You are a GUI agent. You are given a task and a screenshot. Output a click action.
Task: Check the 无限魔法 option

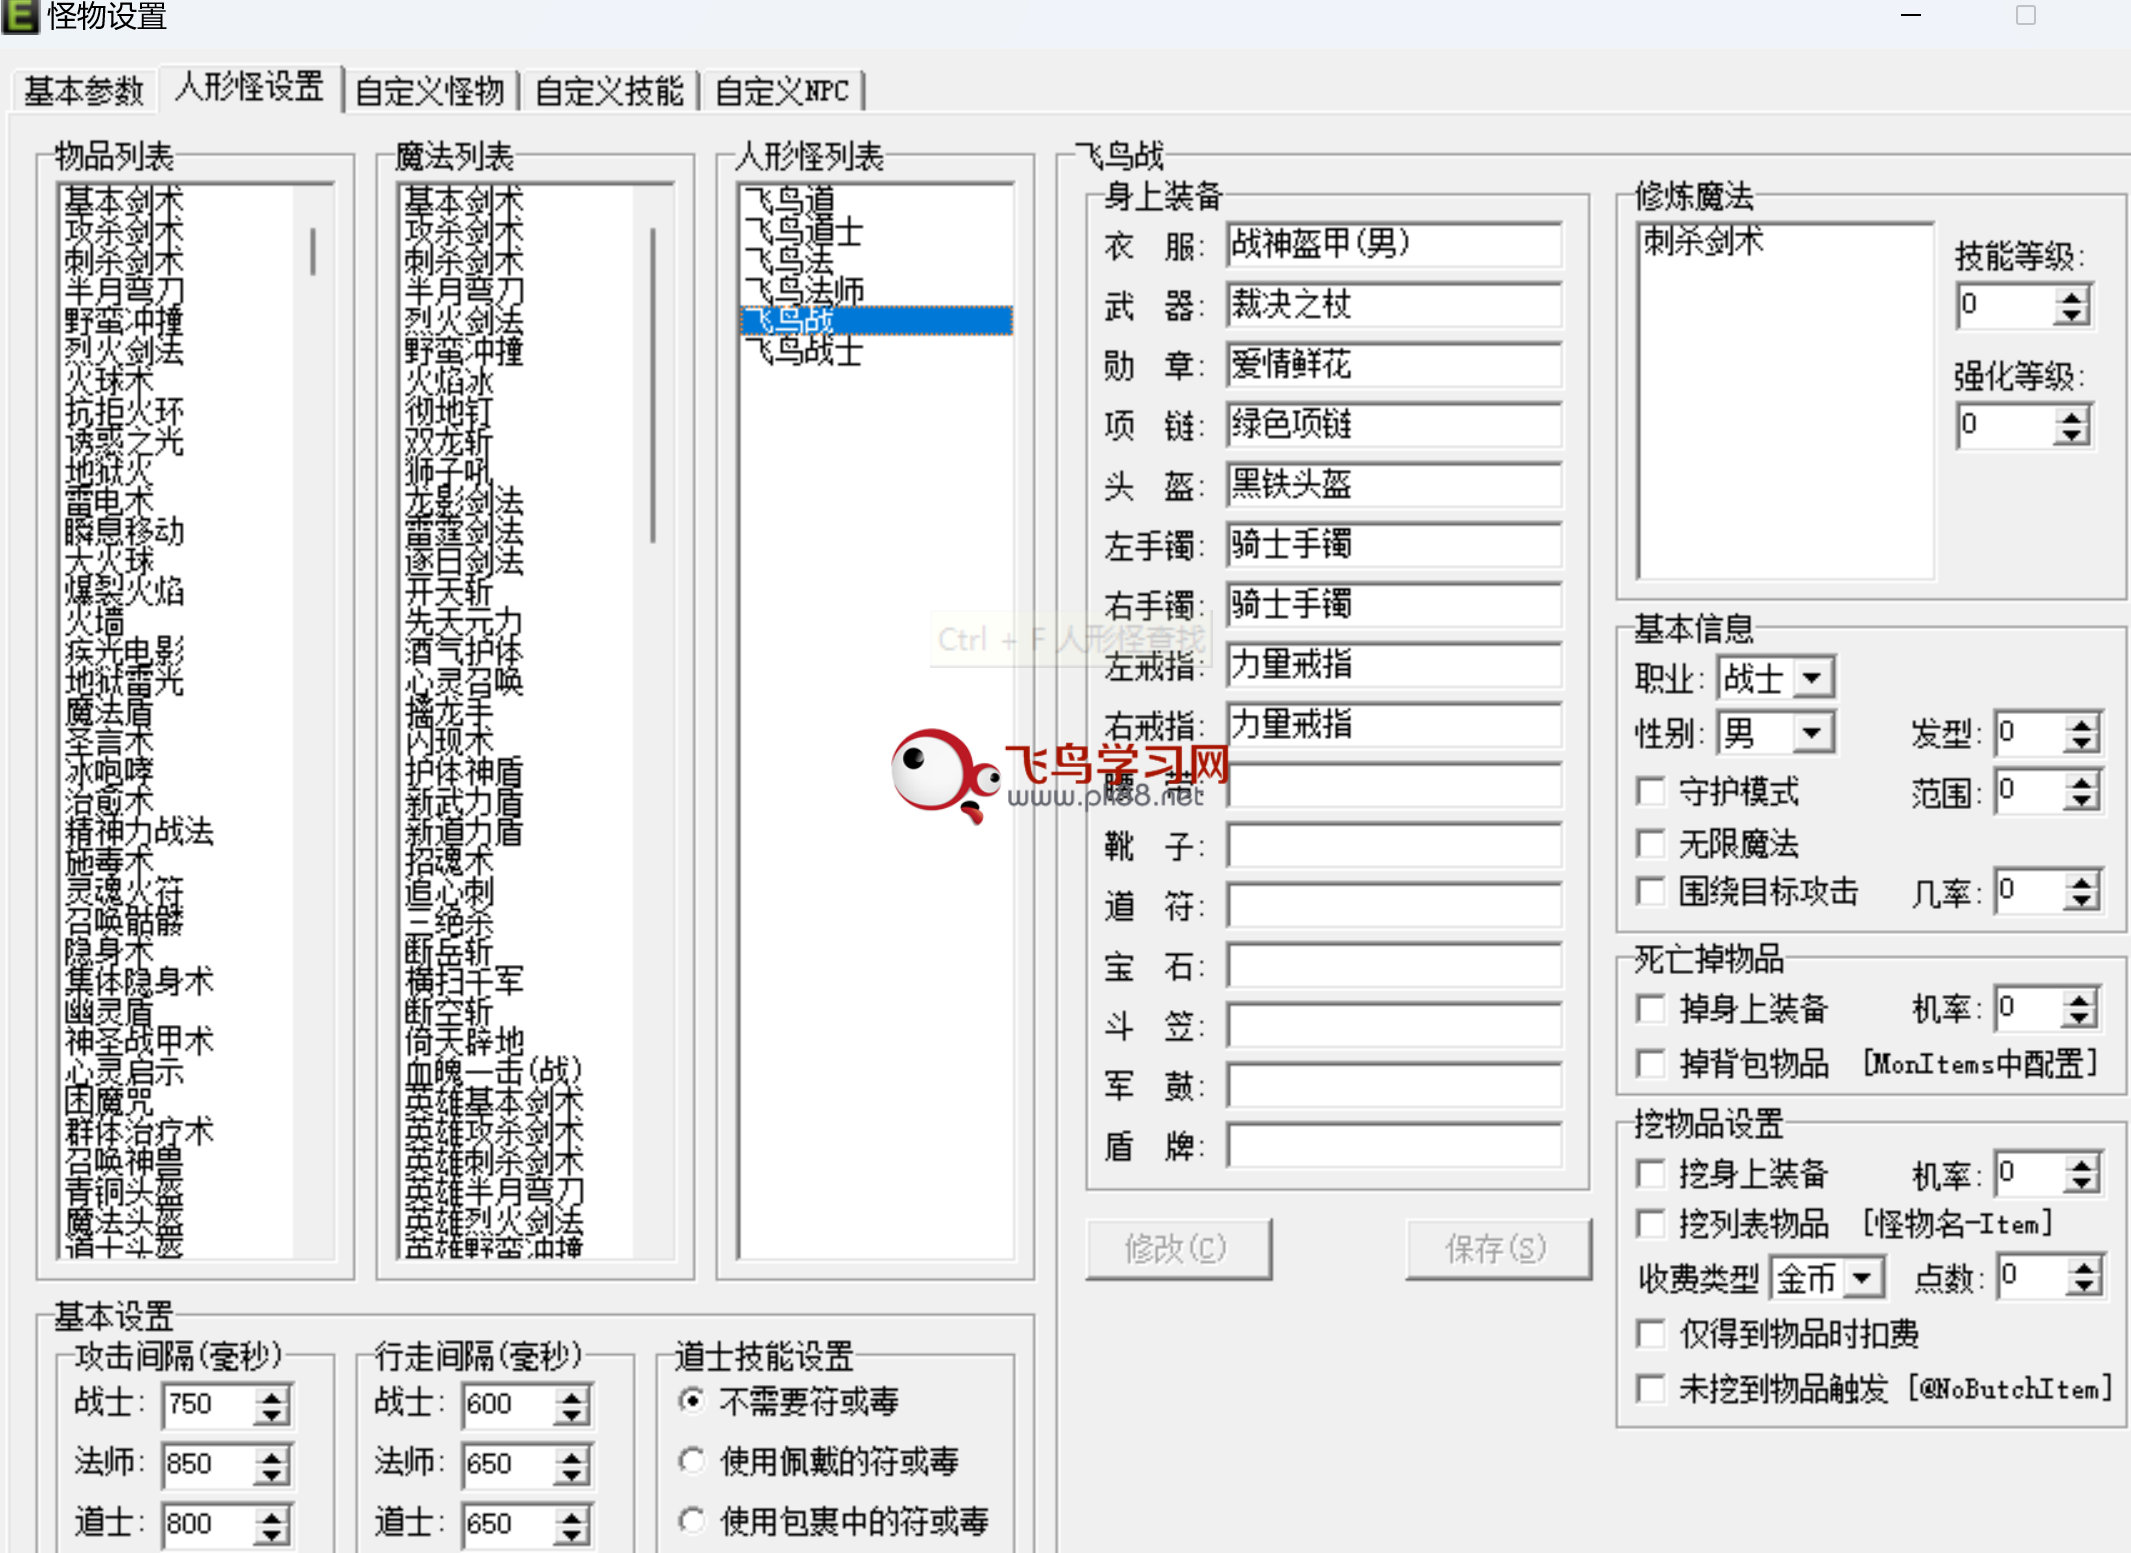(x=1650, y=843)
